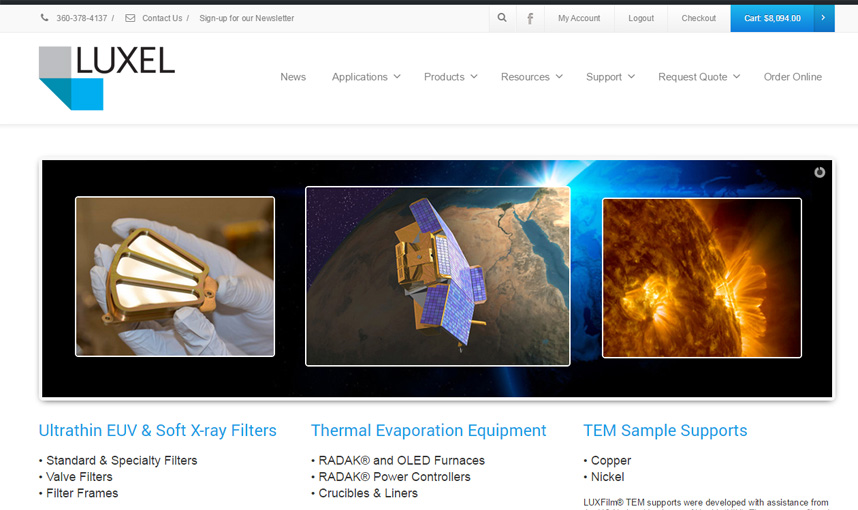Click the Nickel list item
Screen dimensions: 858x510
[x=607, y=477]
